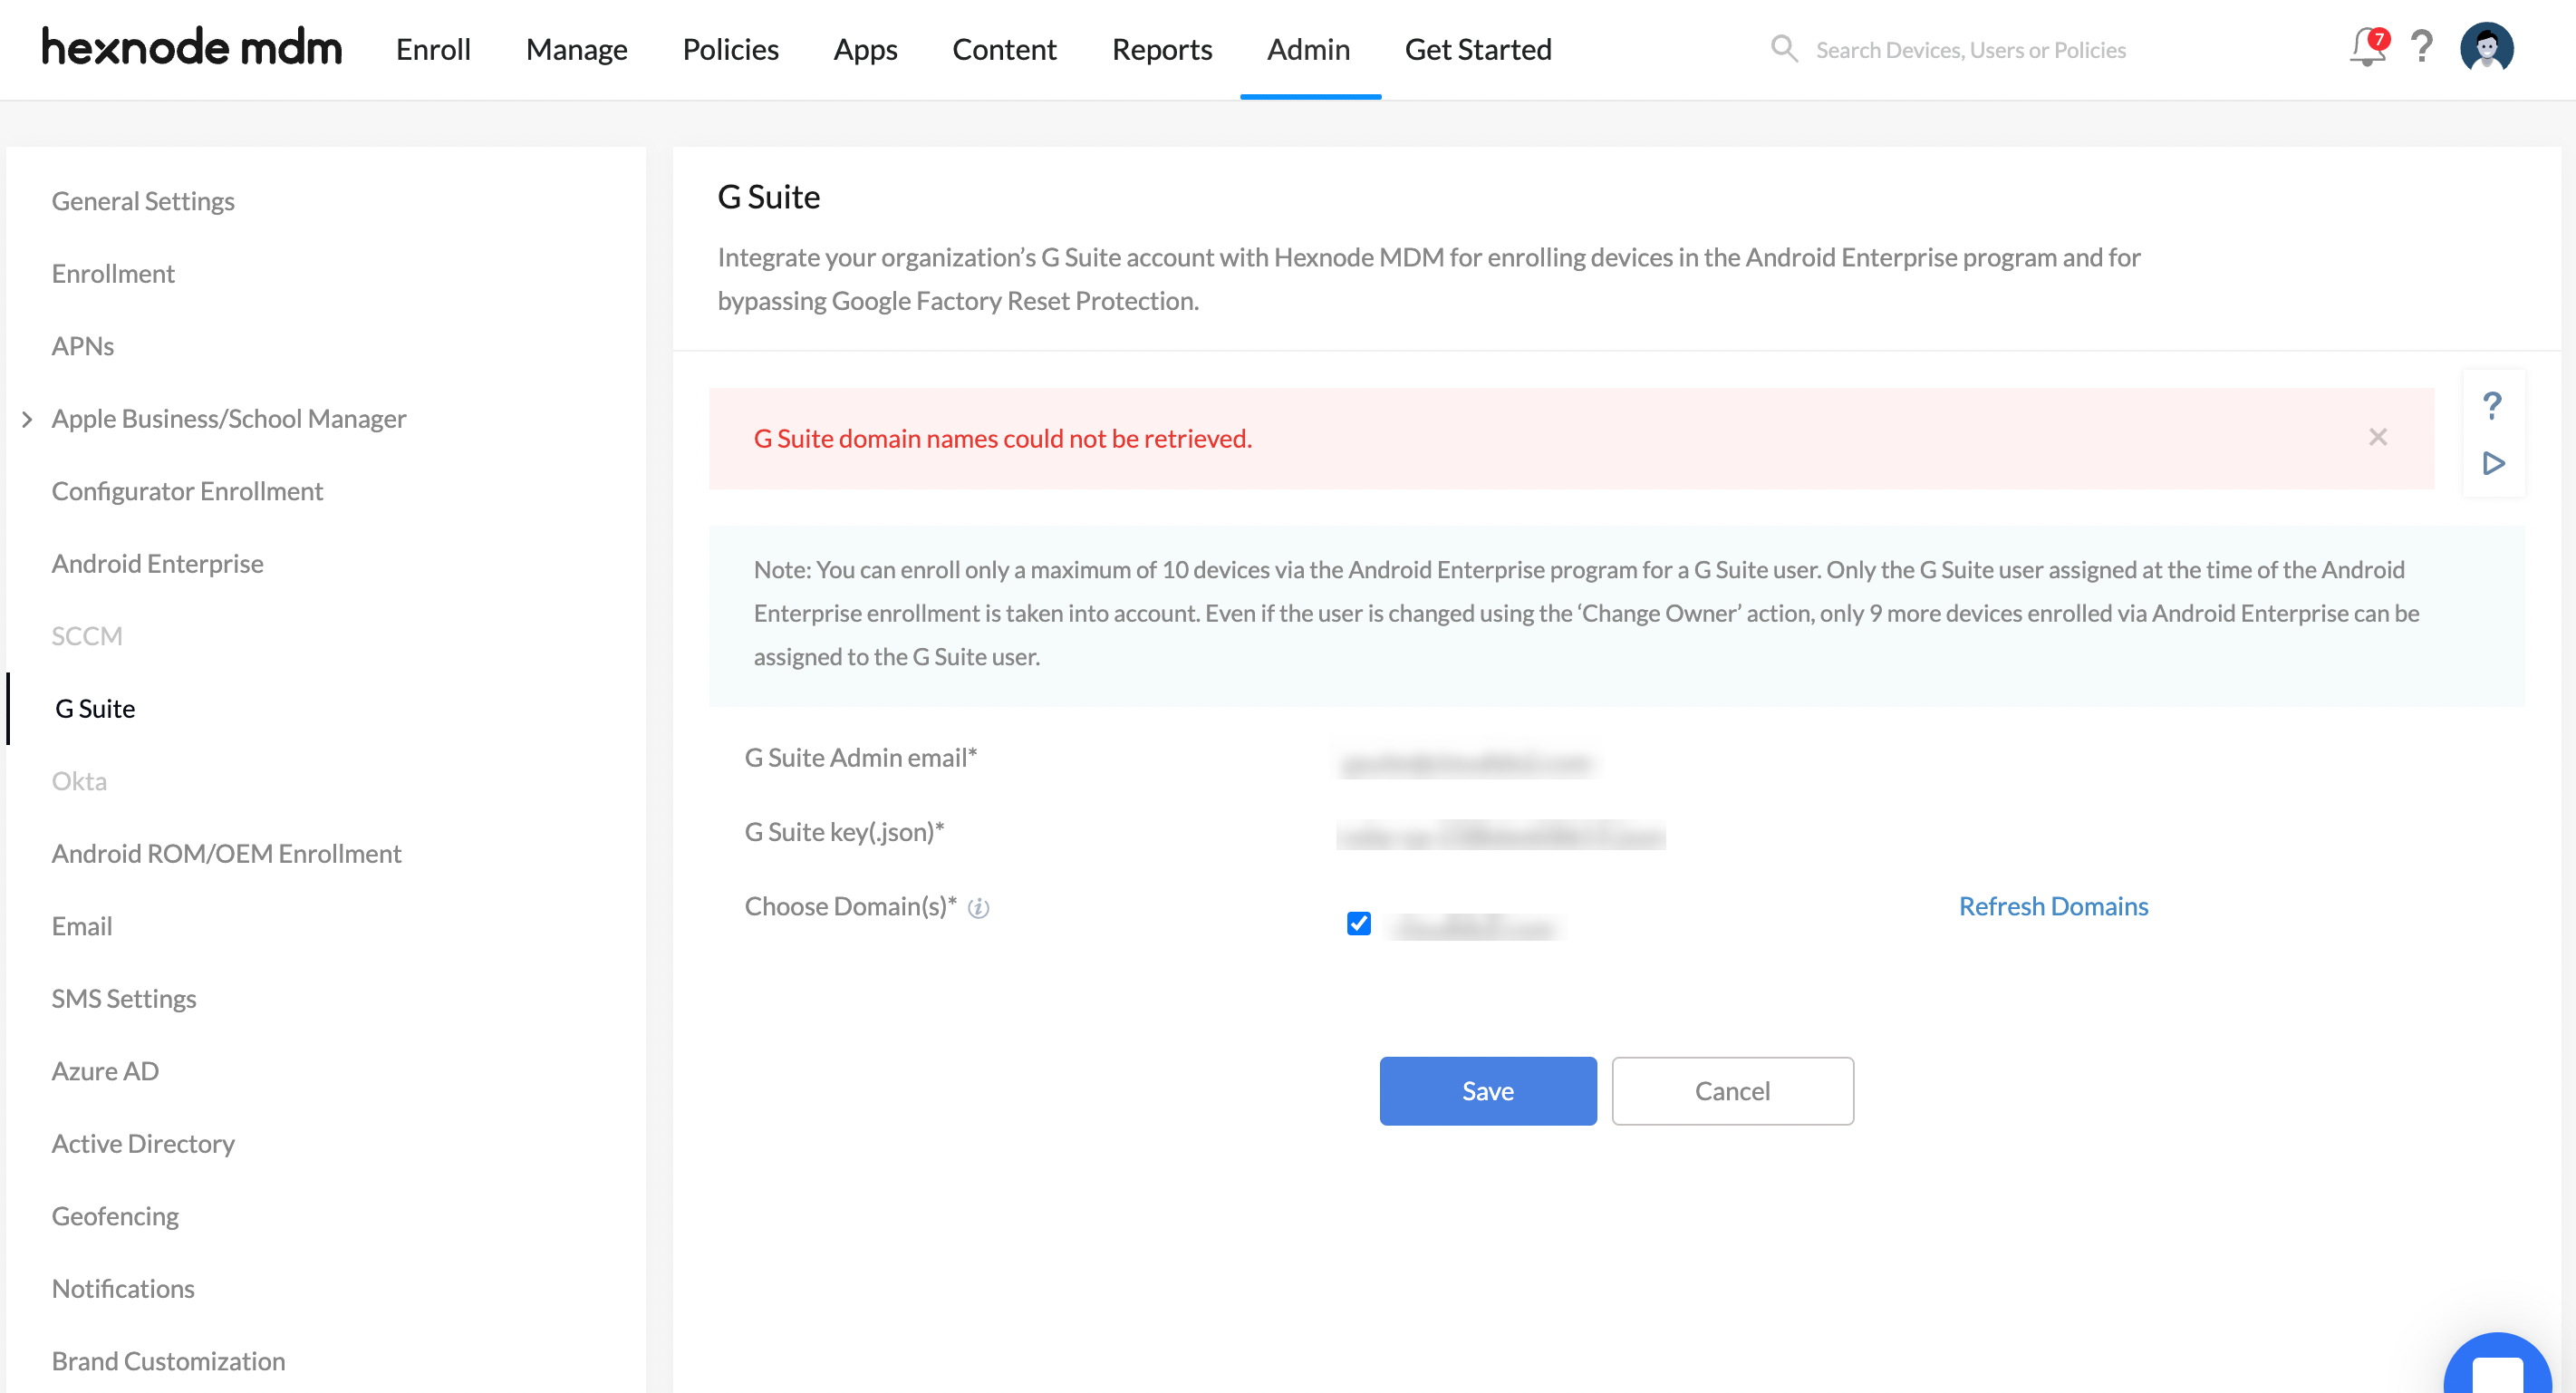Image resolution: width=2576 pixels, height=1393 pixels.
Task: Open the notifications bell icon
Action: tap(2366, 47)
